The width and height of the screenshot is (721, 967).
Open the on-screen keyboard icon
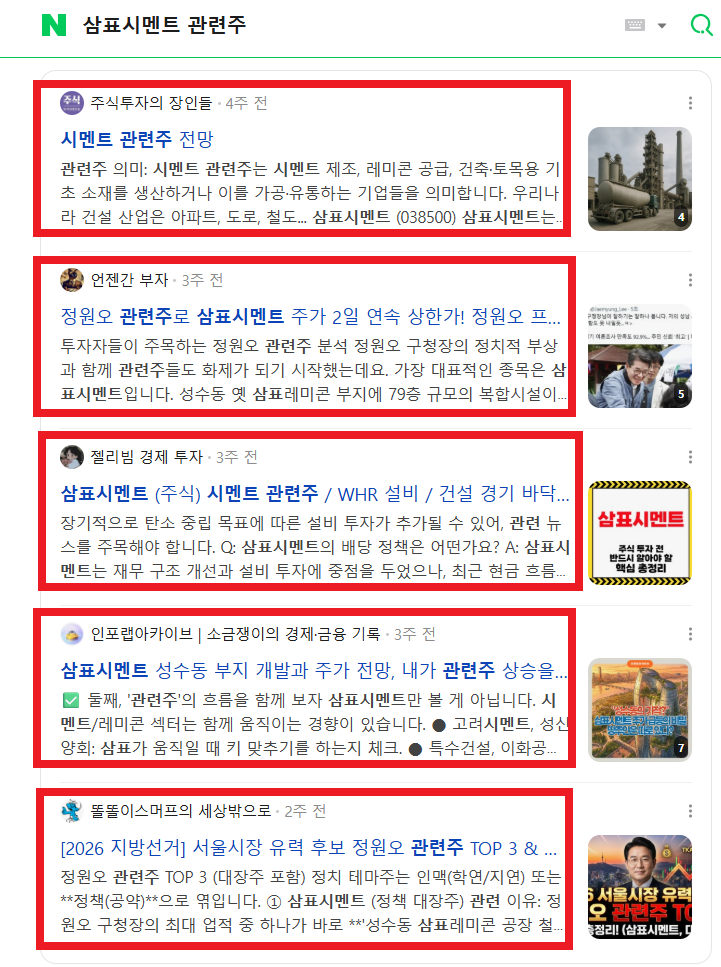point(635,25)
